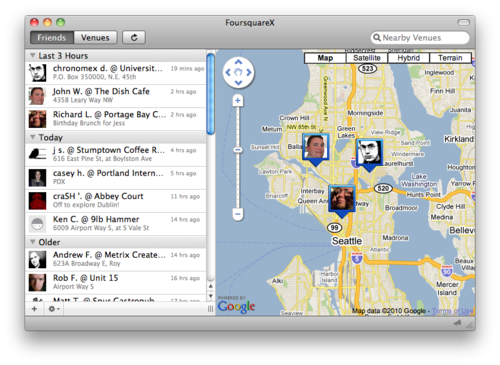Click the 99 highway shield on map

334,228
